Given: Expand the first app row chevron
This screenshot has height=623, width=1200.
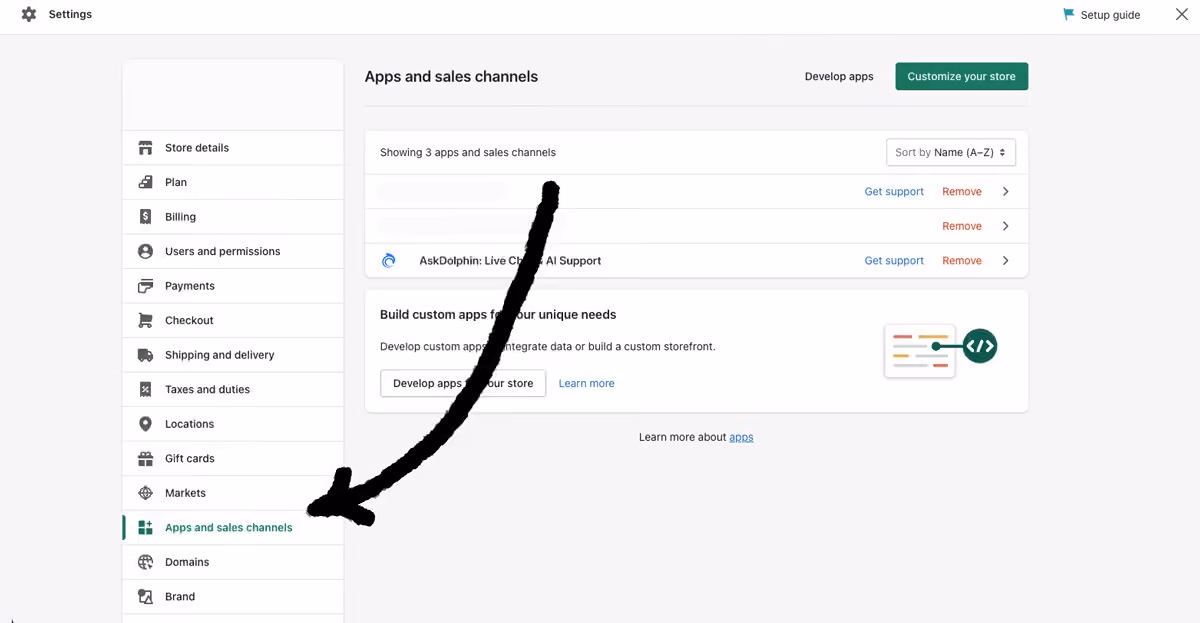Looking at the screenshot, I should pyautogui.click(x=1005, y=191).
